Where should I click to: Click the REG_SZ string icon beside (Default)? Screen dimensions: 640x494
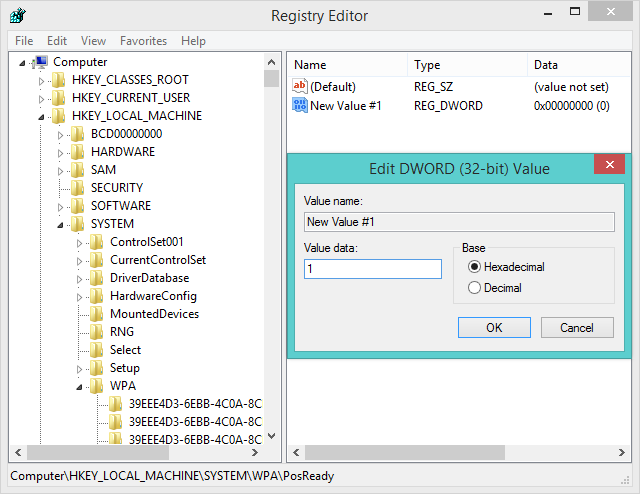point(300,87)
